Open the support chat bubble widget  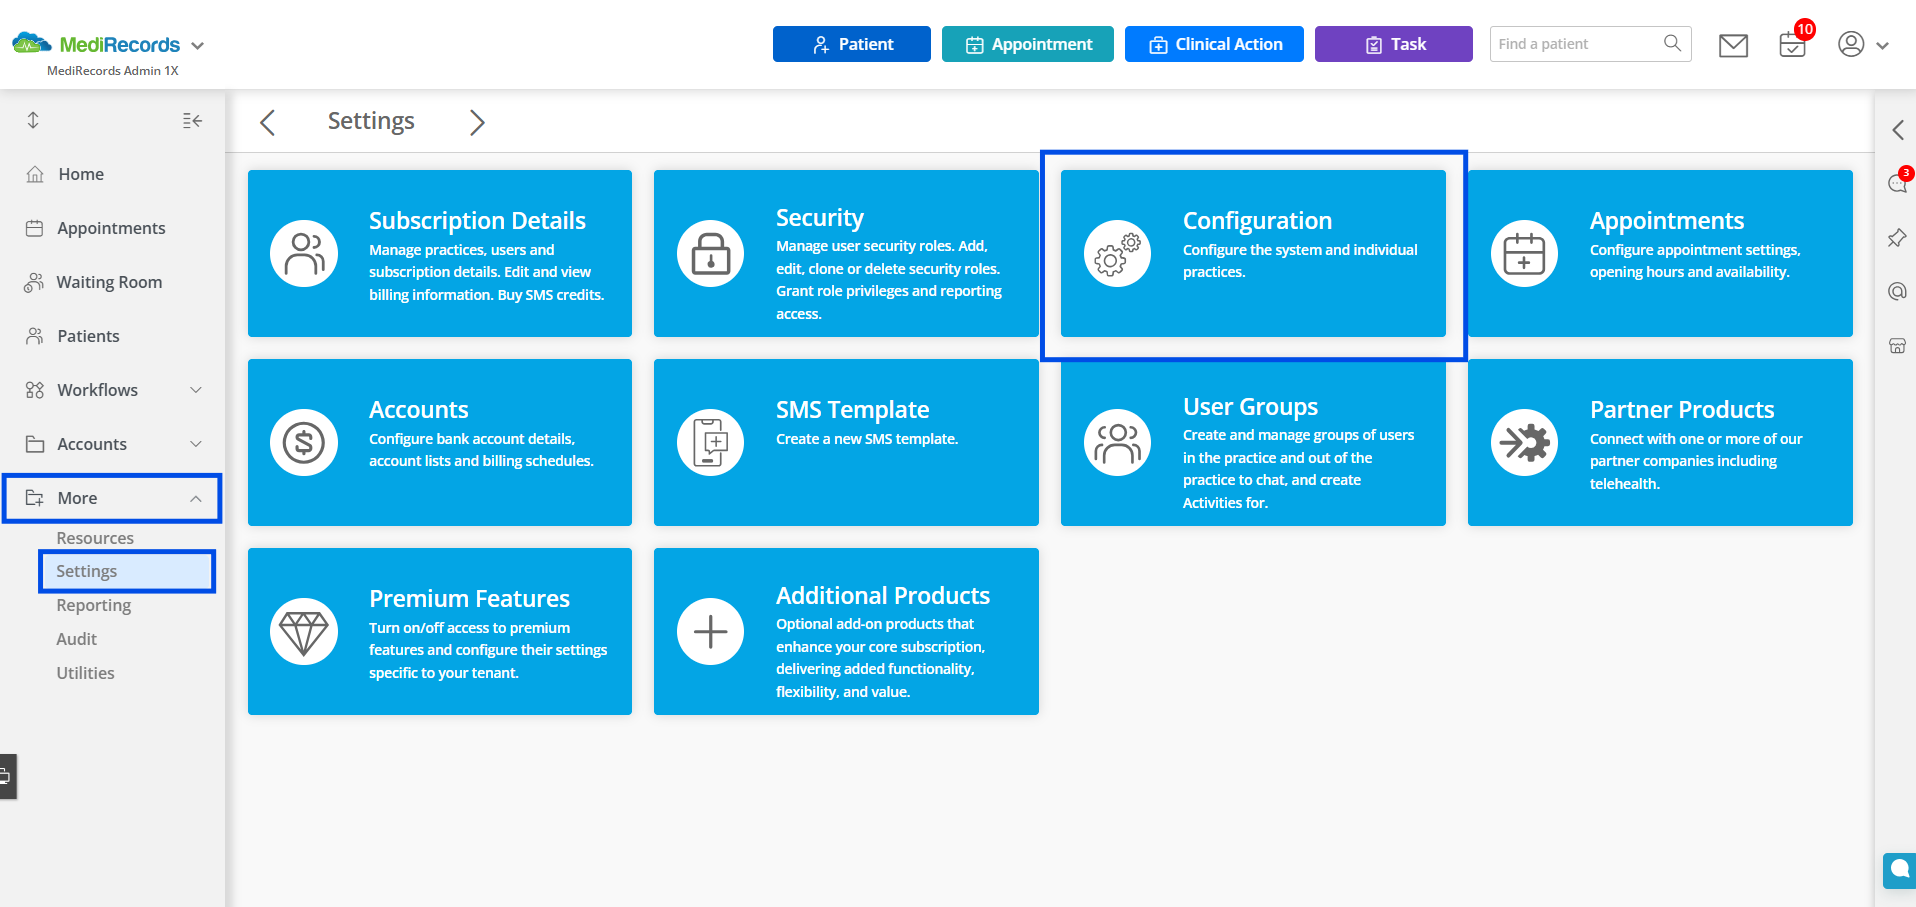coord(1899,870)
